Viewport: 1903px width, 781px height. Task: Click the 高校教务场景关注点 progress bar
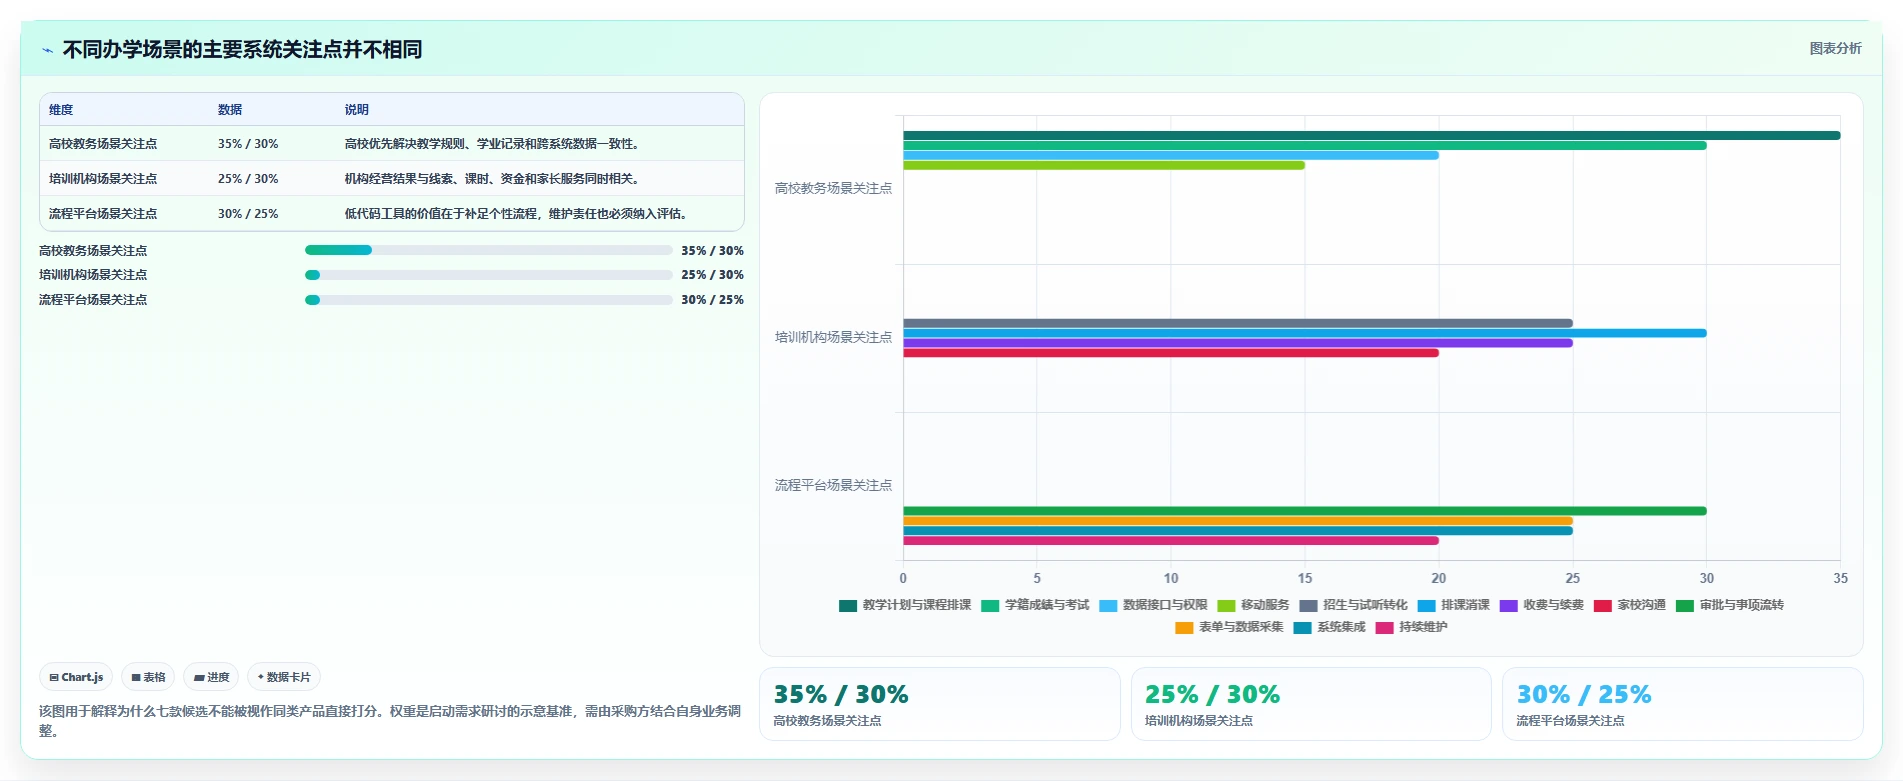[488, 250]
